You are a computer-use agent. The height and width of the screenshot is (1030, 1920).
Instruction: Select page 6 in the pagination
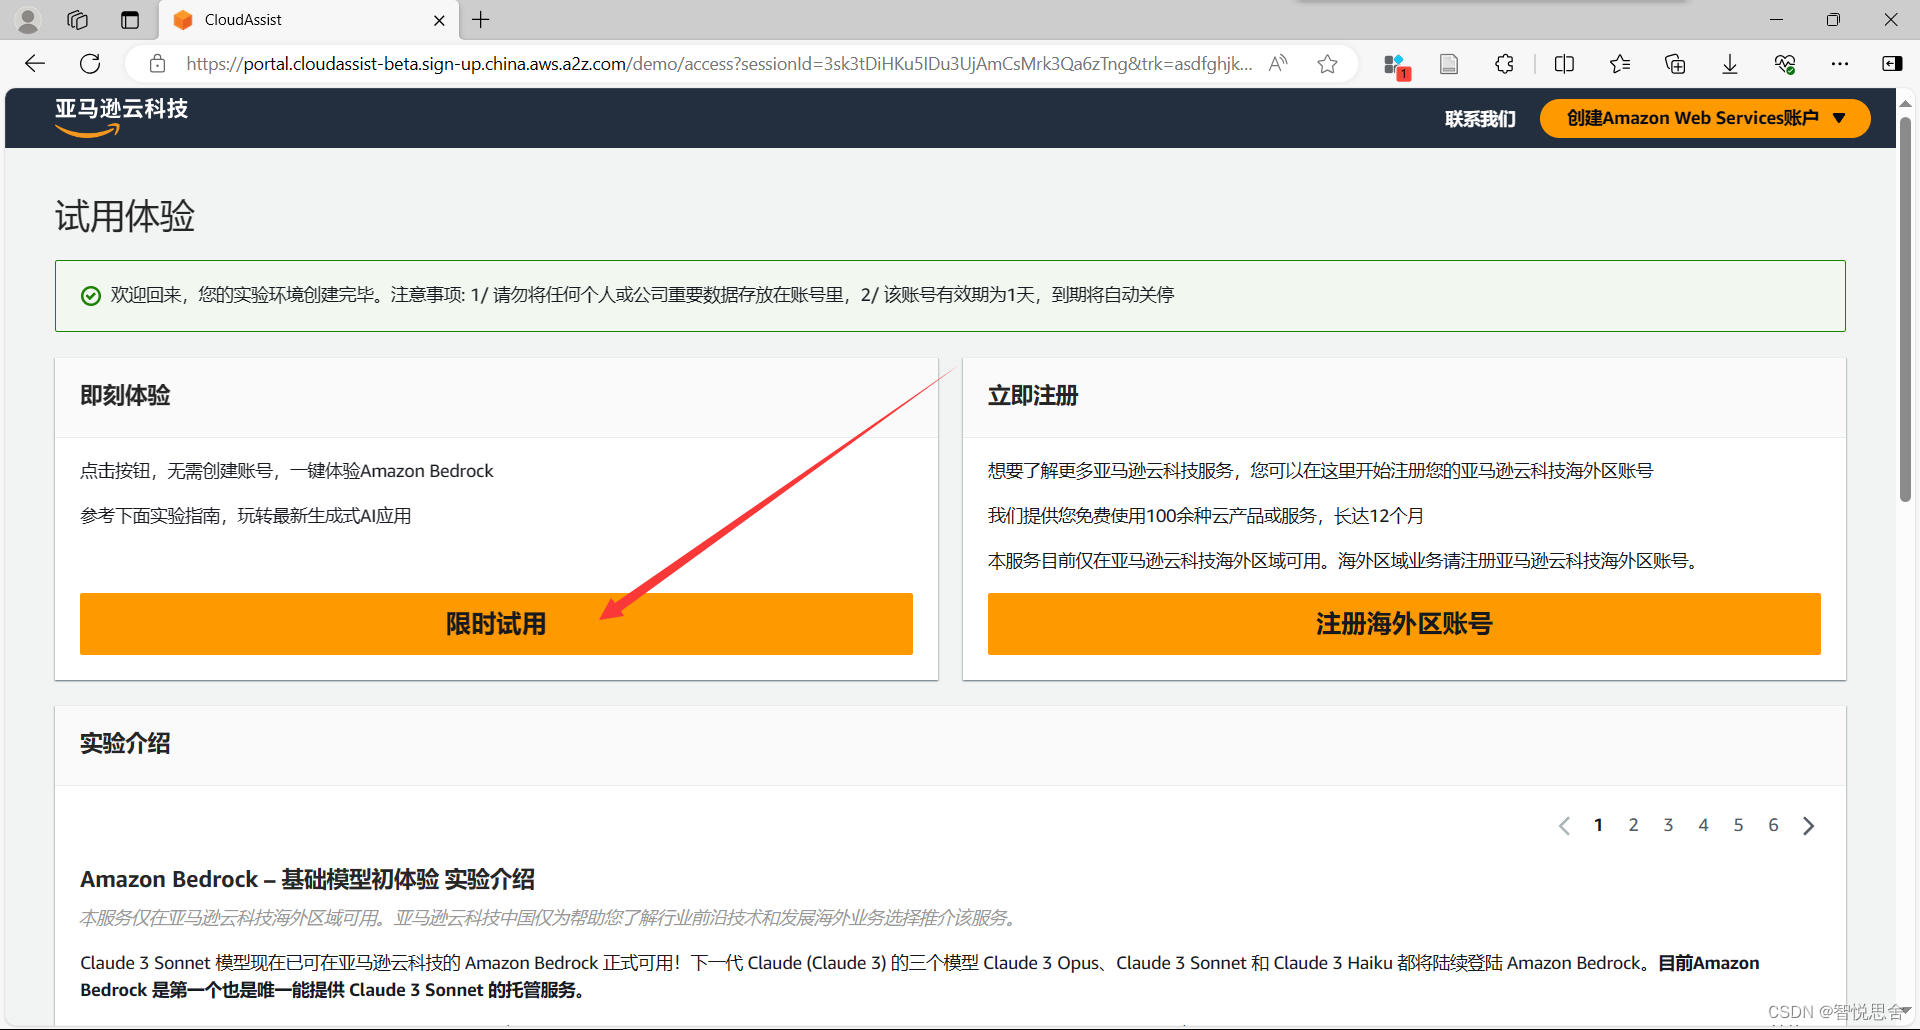pyautogui.click(x=1773, y=825)
